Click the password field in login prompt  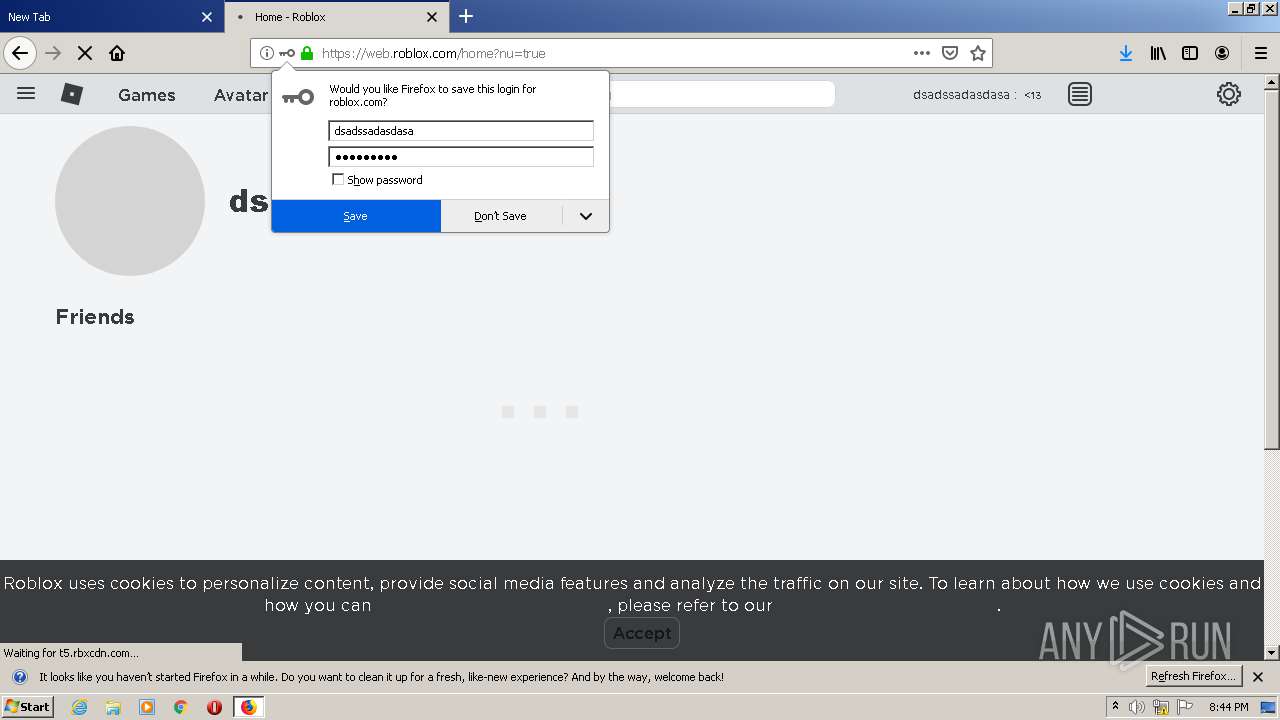[461, 157]
